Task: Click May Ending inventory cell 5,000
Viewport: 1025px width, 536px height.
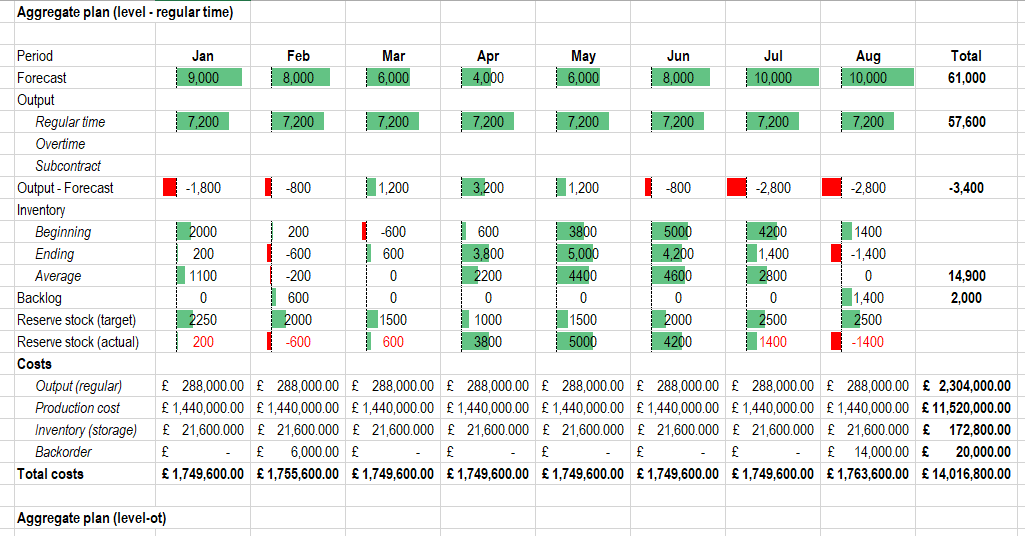Action: pos(583,254)
